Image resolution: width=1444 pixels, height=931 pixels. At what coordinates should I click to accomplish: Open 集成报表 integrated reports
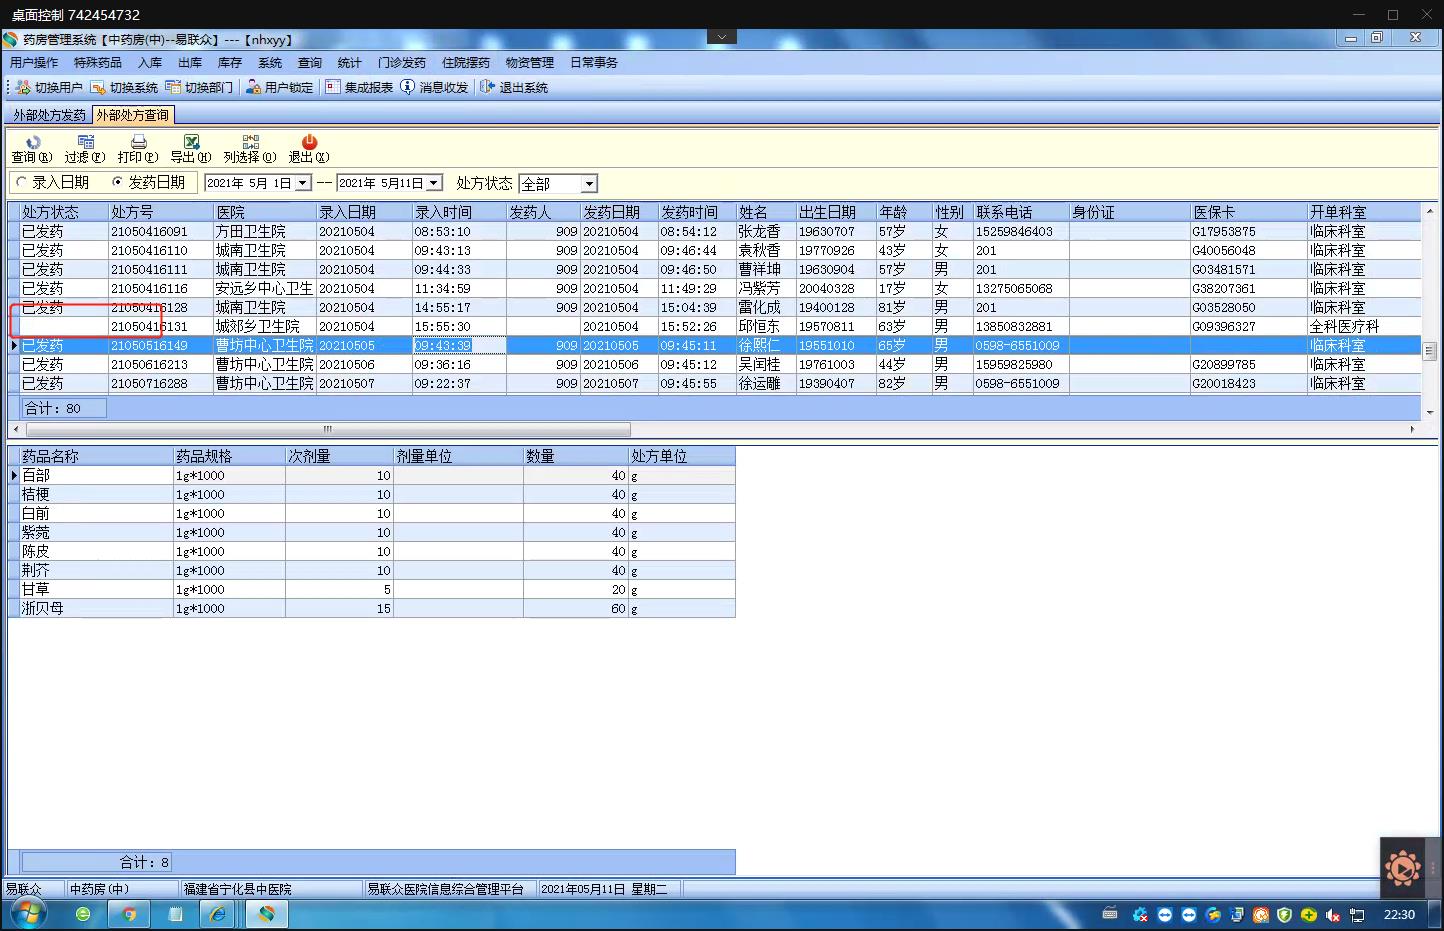(x=359, y=88)
